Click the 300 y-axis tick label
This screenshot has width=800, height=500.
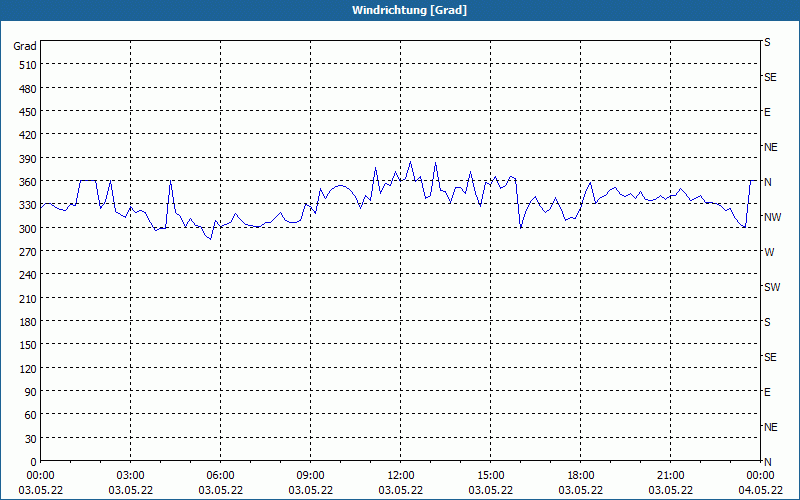[28, 229]
